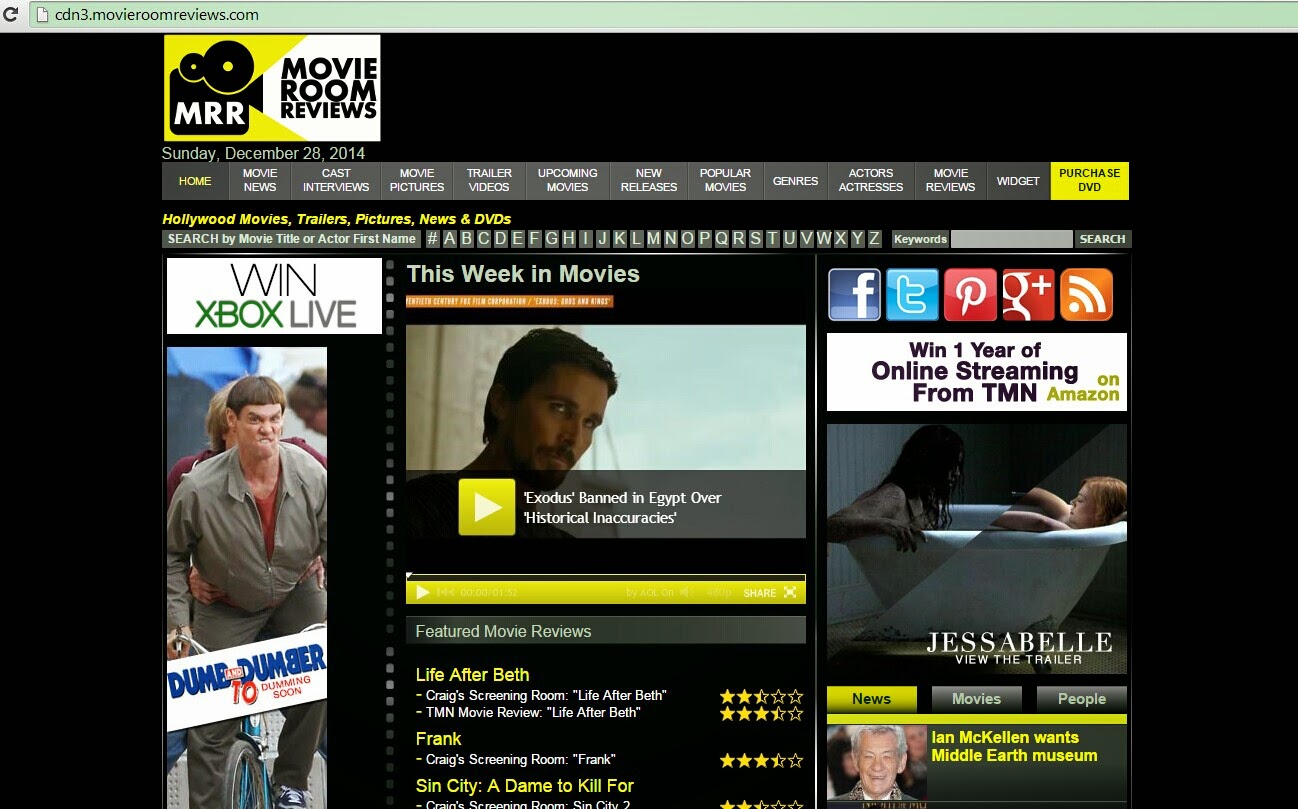Image resolution: width=1298 pixels, height=809 pixels.
Task: Click the restart icon in video controls
Action: [x=446, y=592]
